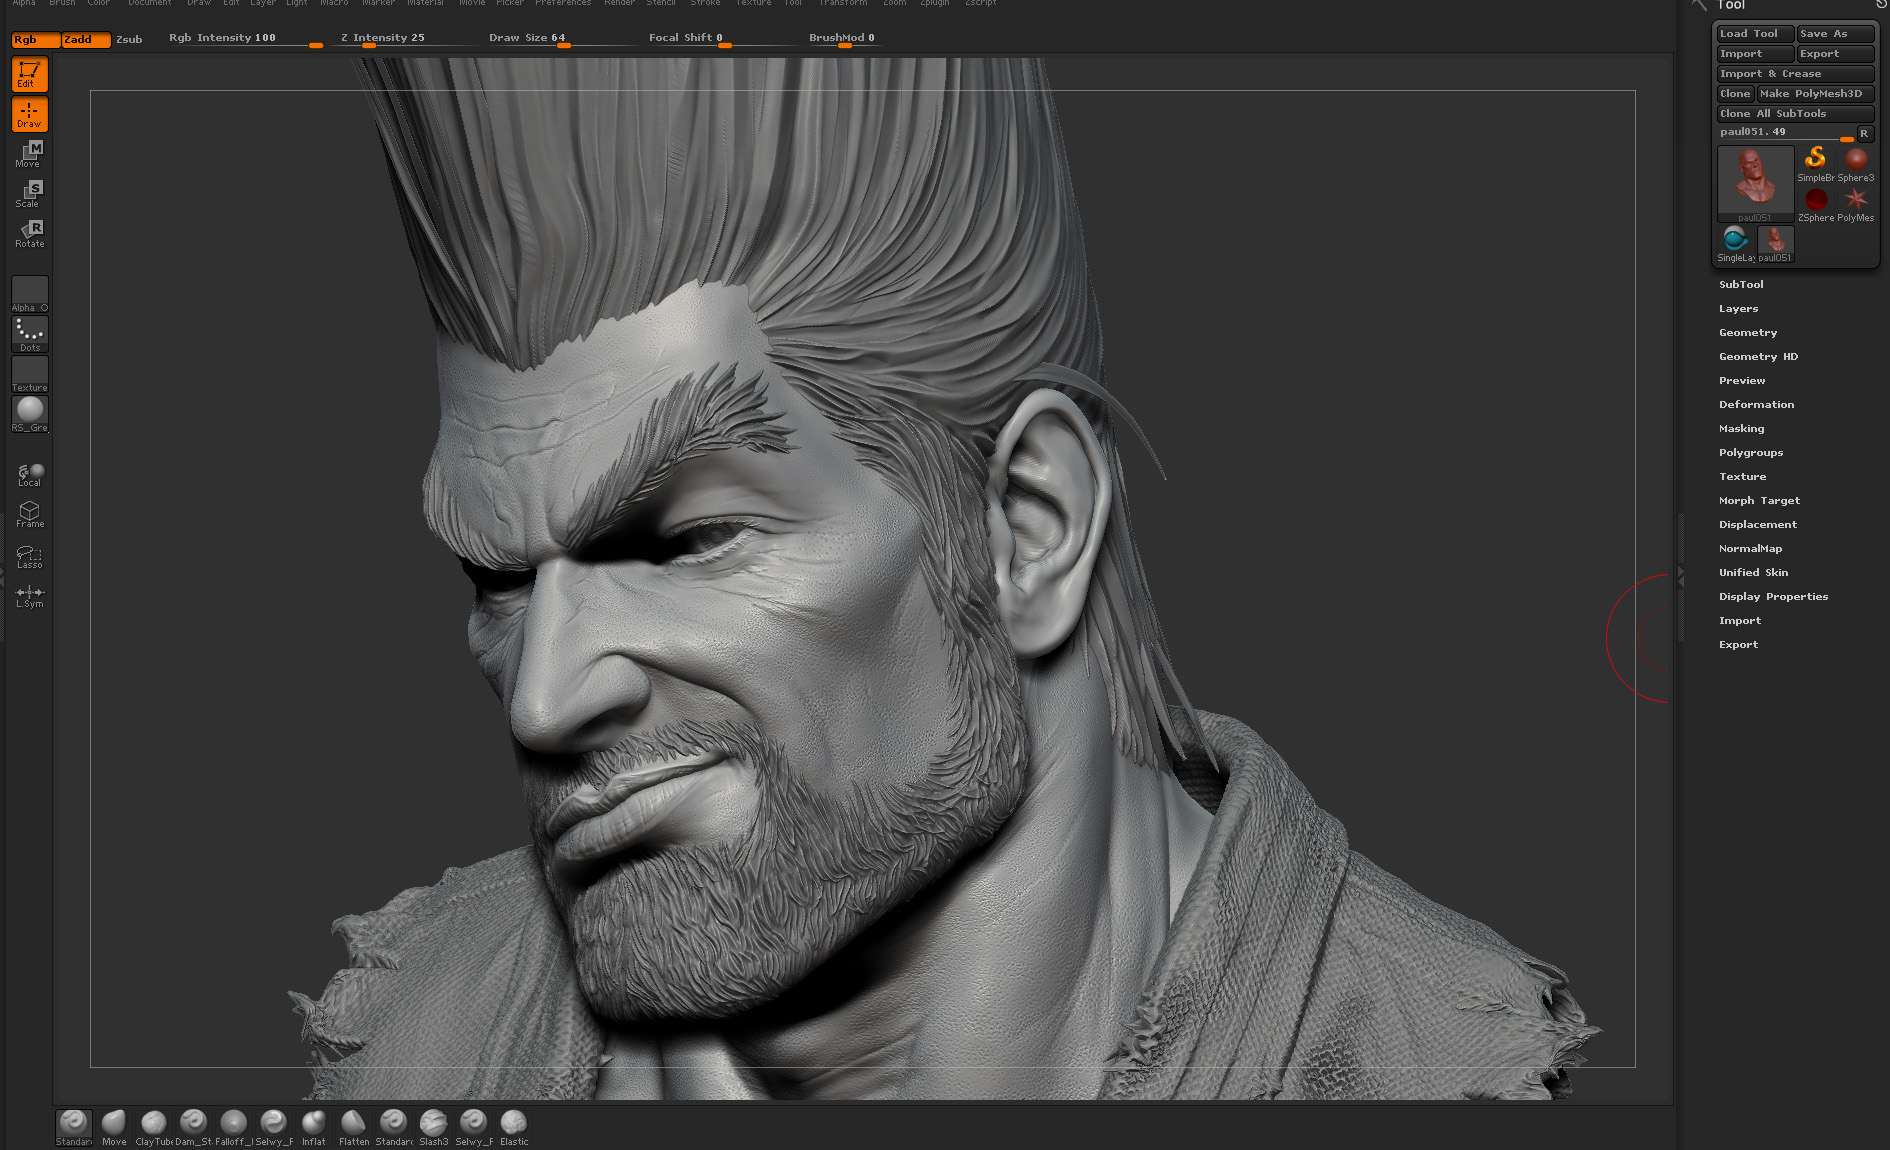
Task: Expand the Layers section
Action: 1738,309
